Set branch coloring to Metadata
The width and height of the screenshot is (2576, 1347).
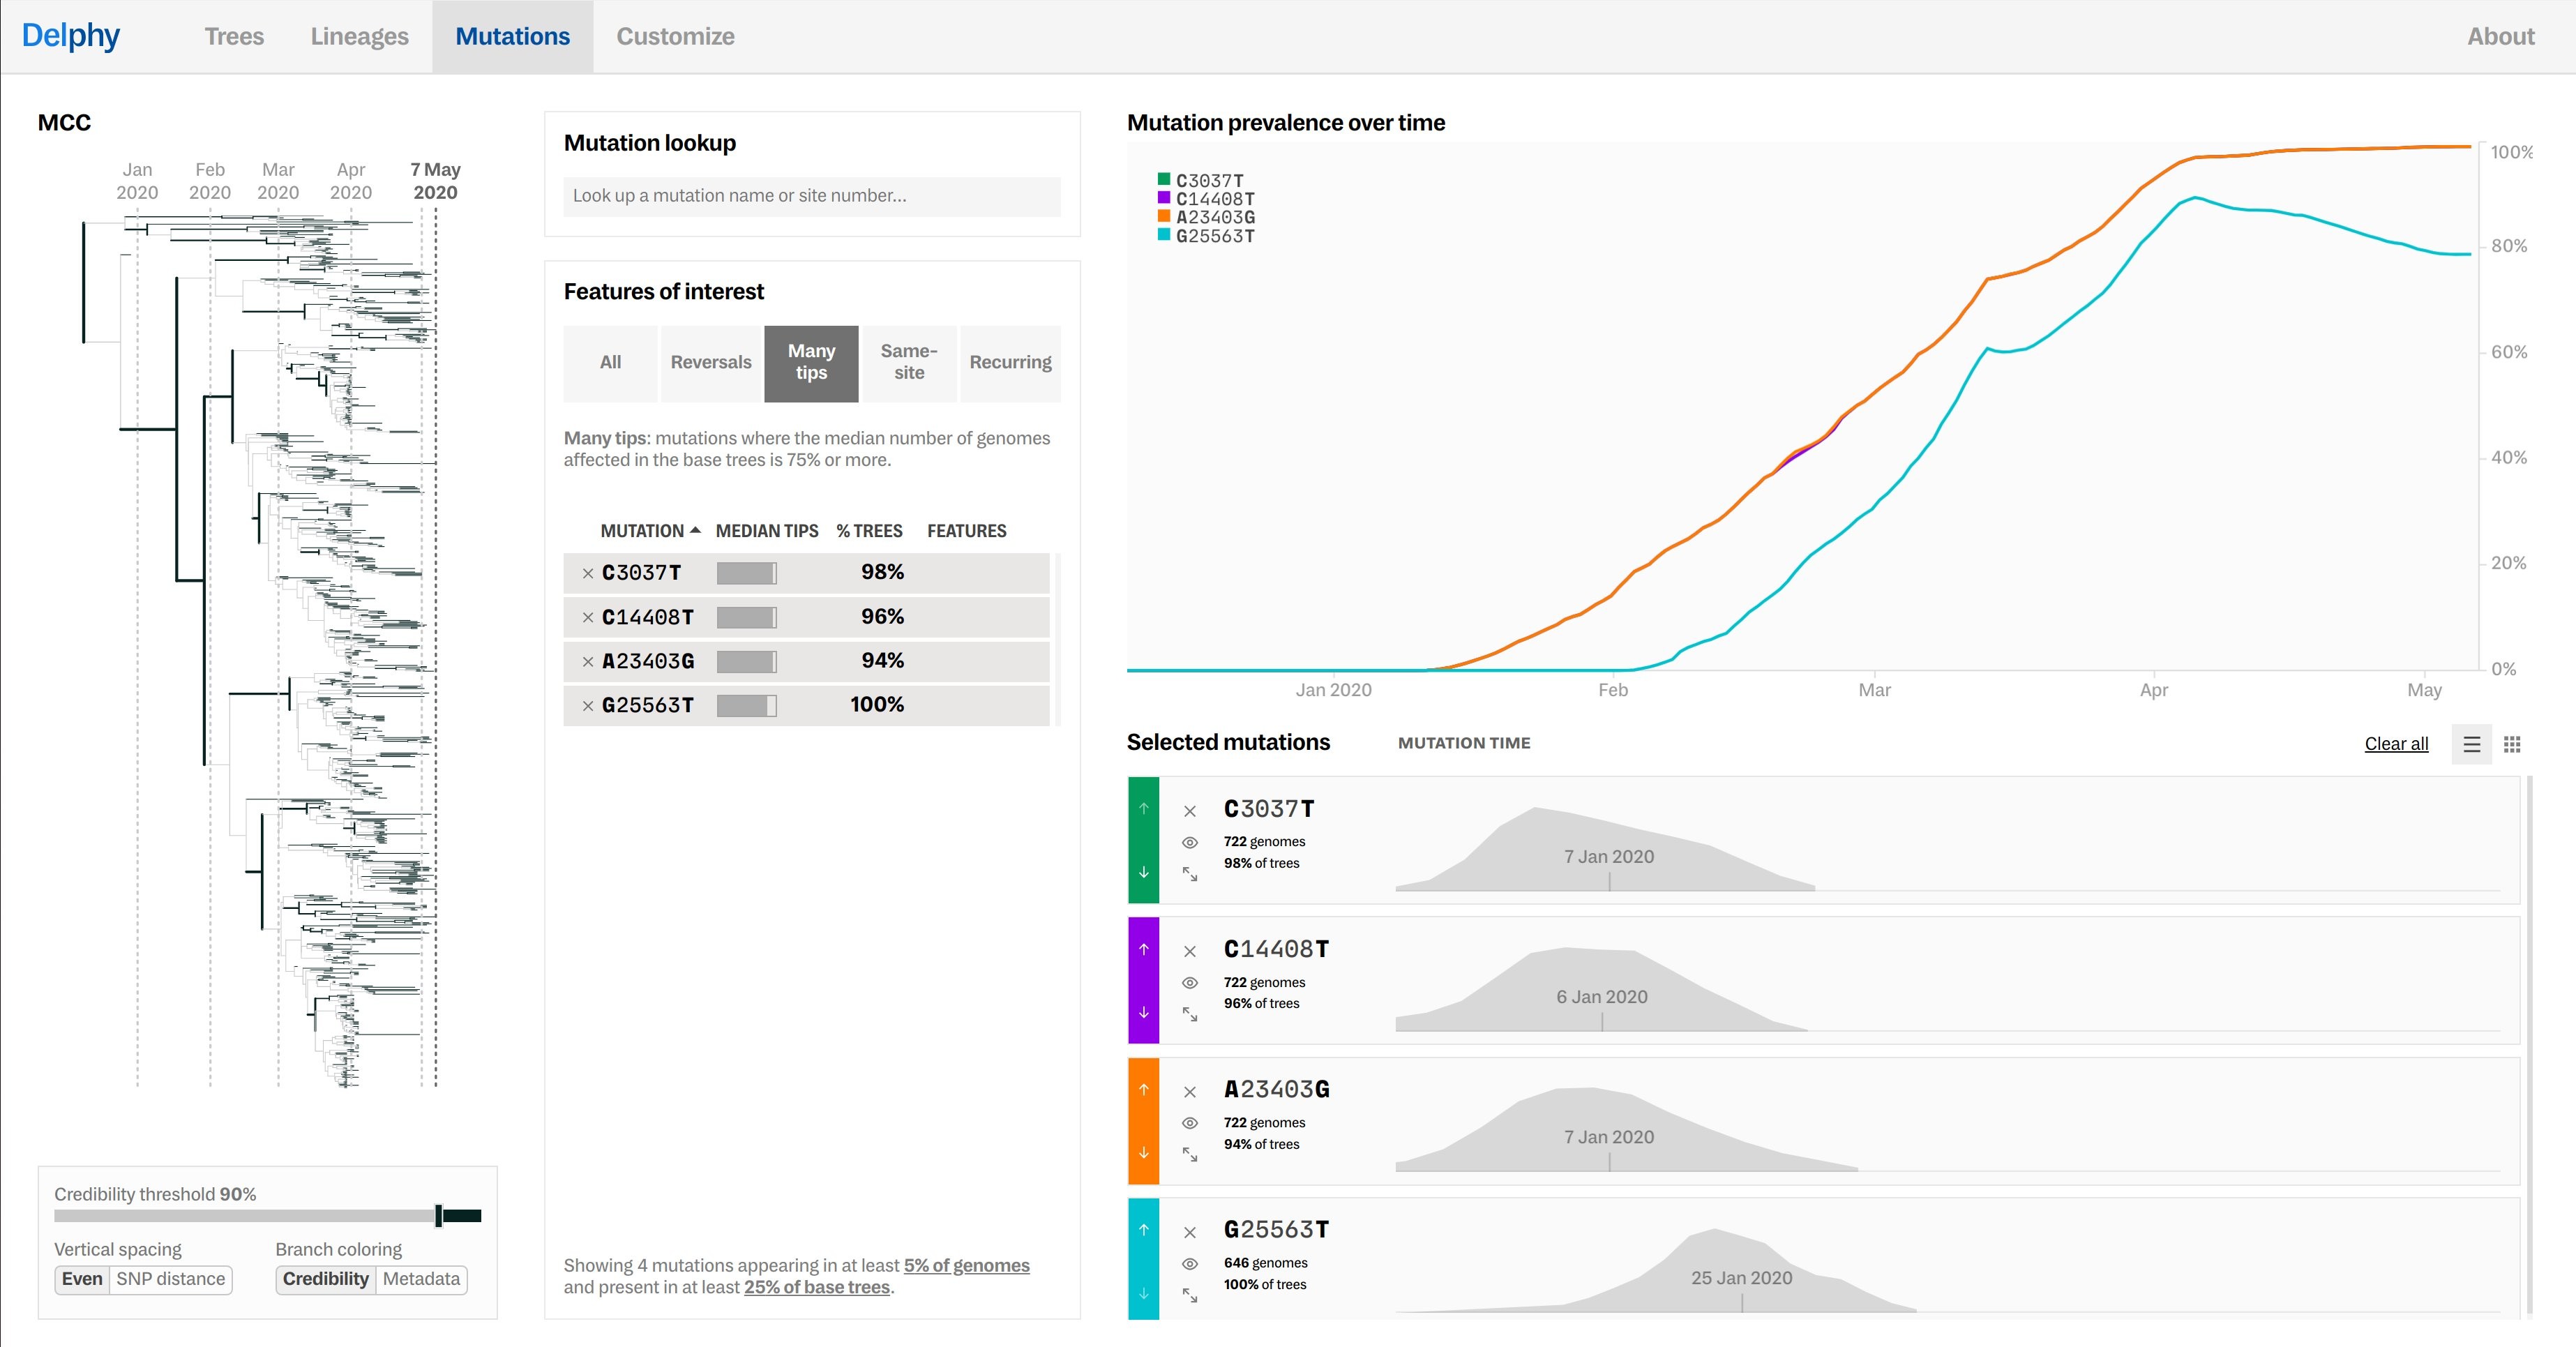click(421, 1279)
